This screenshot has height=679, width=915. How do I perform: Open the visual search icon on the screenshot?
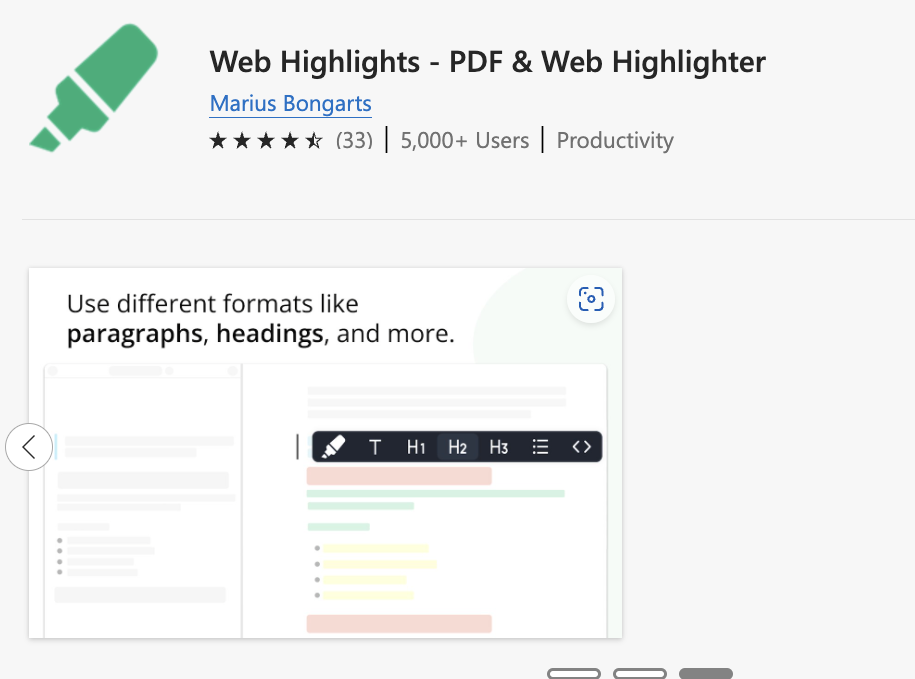[x=591, y=299]
